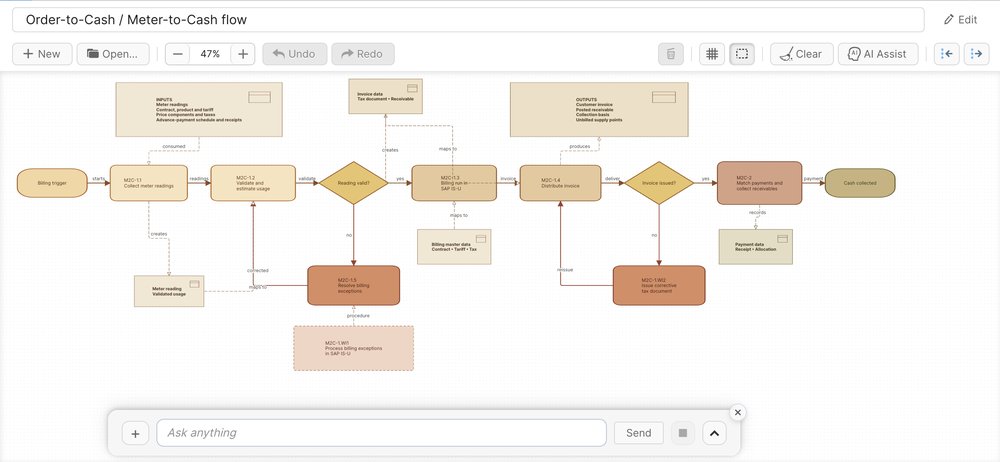Select the Process billing exceptions procedure box
This screenshot has width=1000, height=462.
point(353,348)
